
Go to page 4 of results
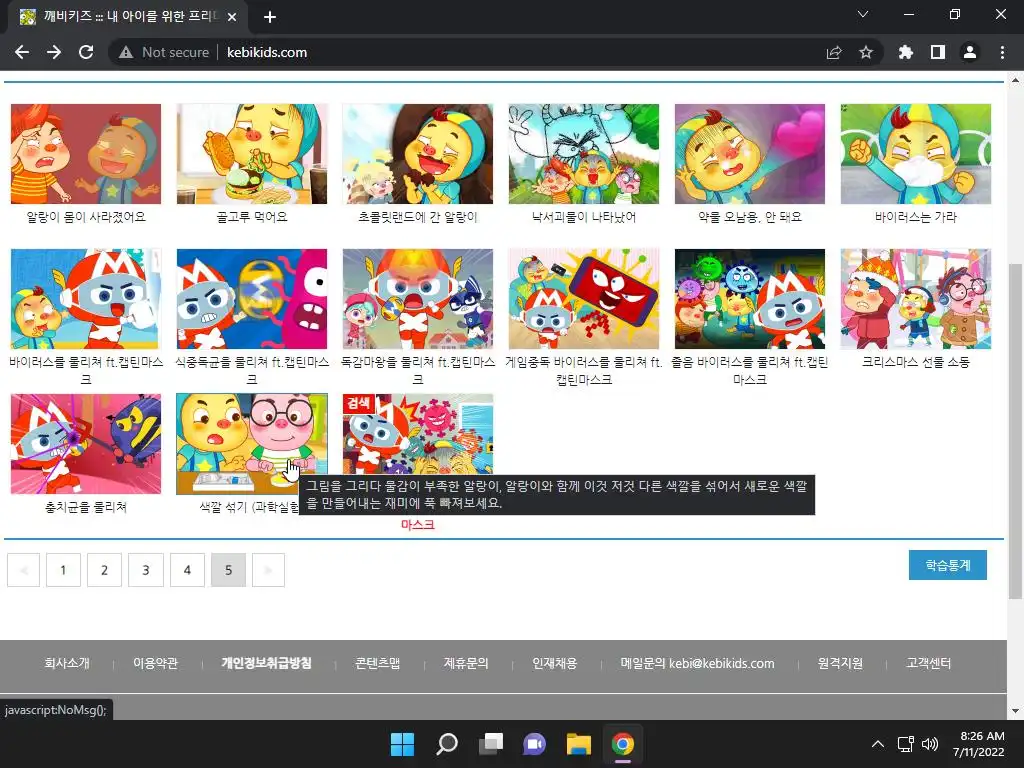187,570
